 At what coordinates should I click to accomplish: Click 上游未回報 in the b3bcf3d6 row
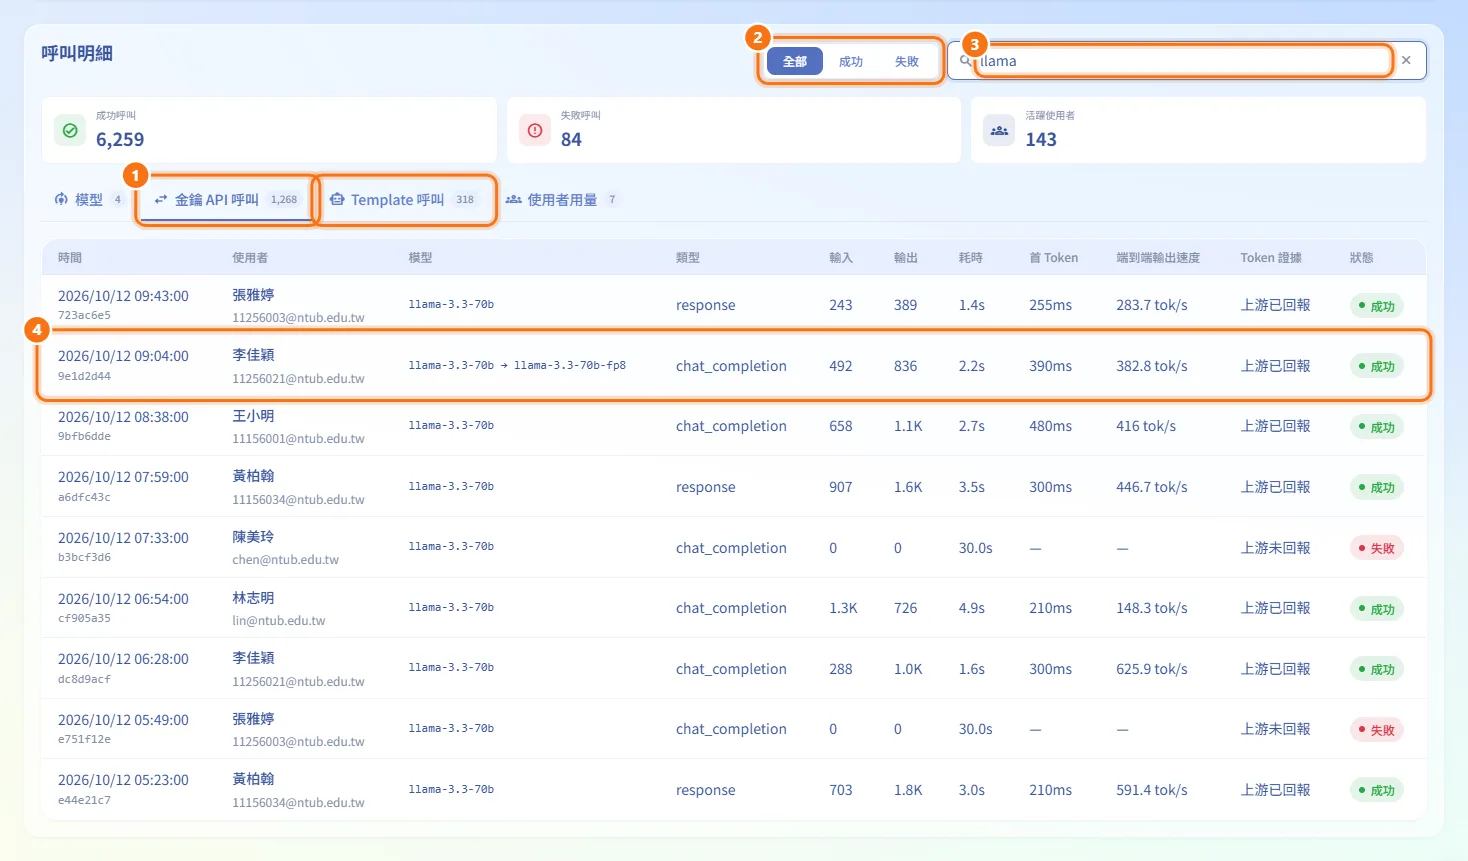(x=1275, y=548)
